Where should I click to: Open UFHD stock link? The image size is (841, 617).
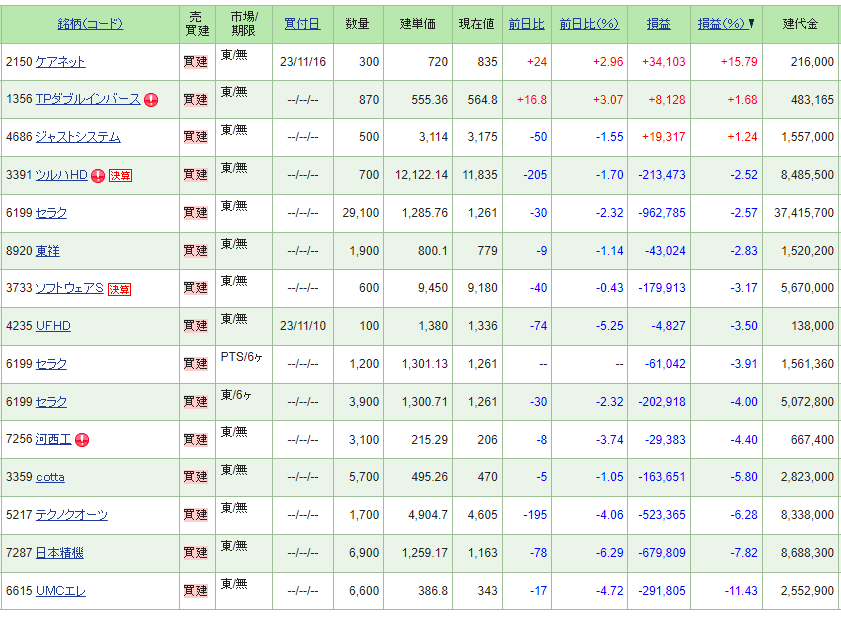click(x=53, y=326)
